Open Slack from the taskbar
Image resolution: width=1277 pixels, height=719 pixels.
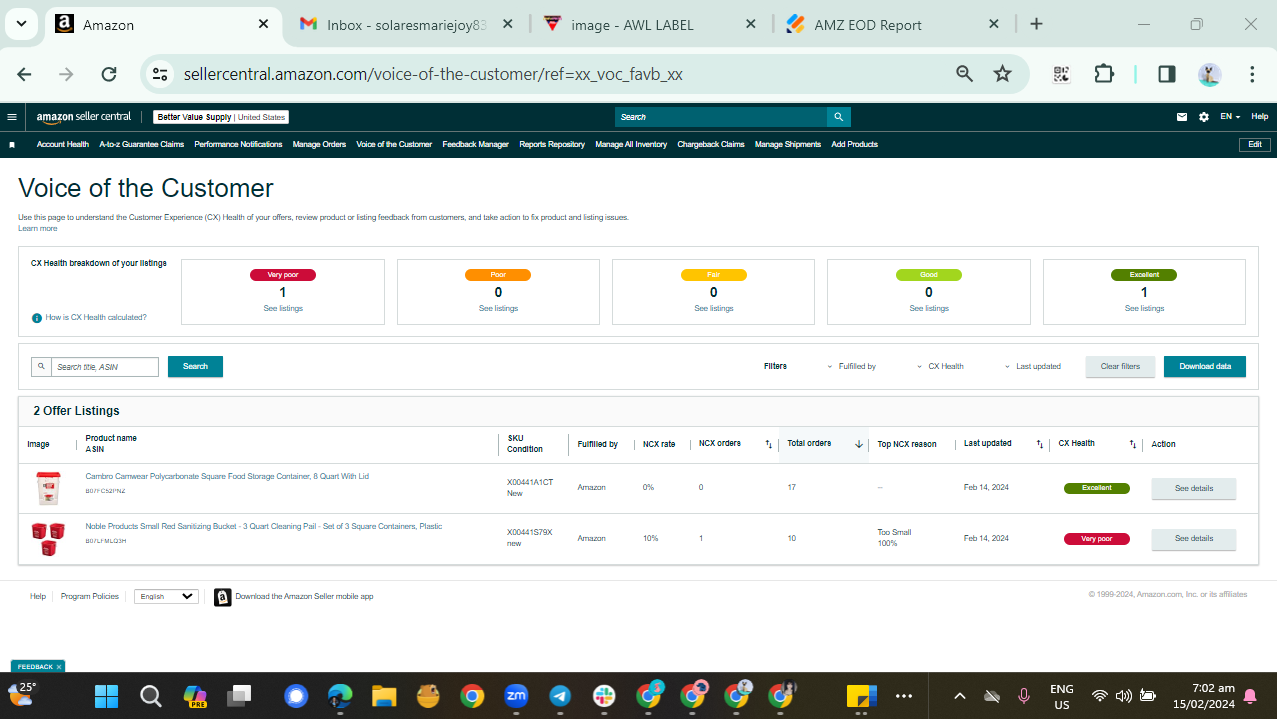[605, 696]
